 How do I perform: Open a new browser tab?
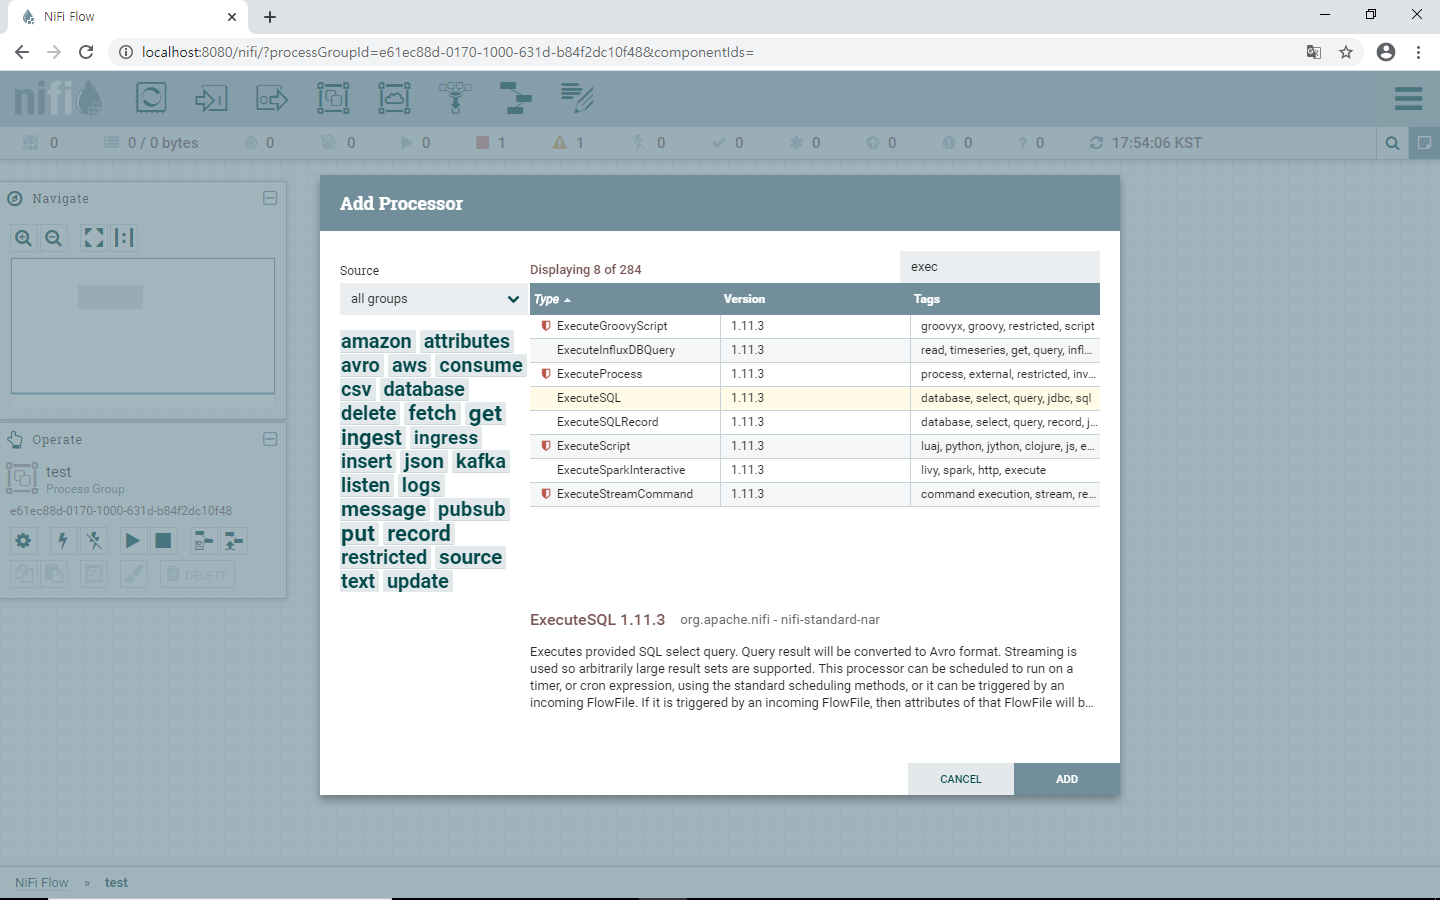click(270, 17)
